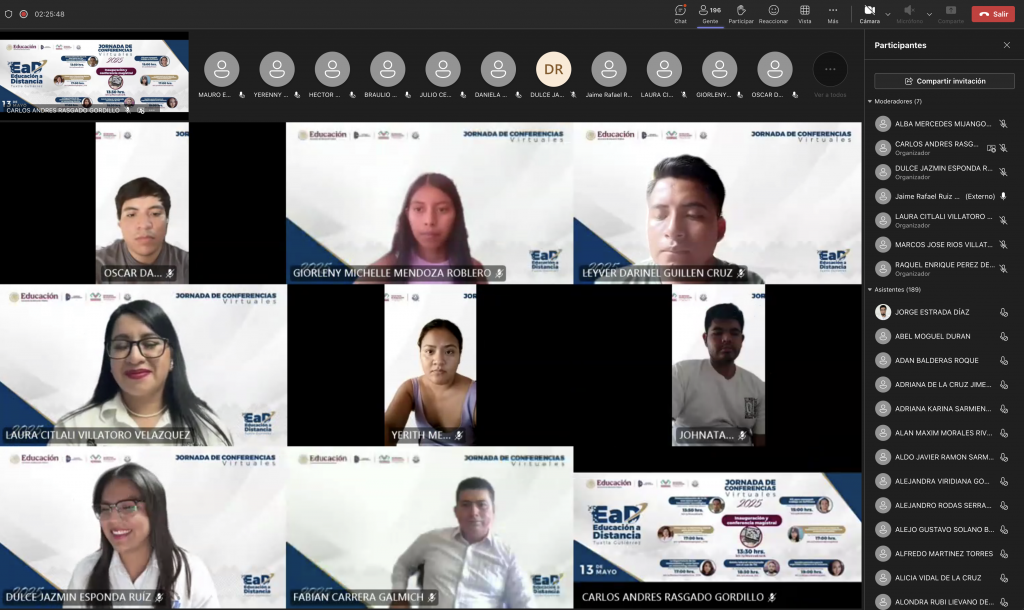Open the Participar raise hand option
The width and height of the screenshot is (1024, 610).
click(741, 14)
